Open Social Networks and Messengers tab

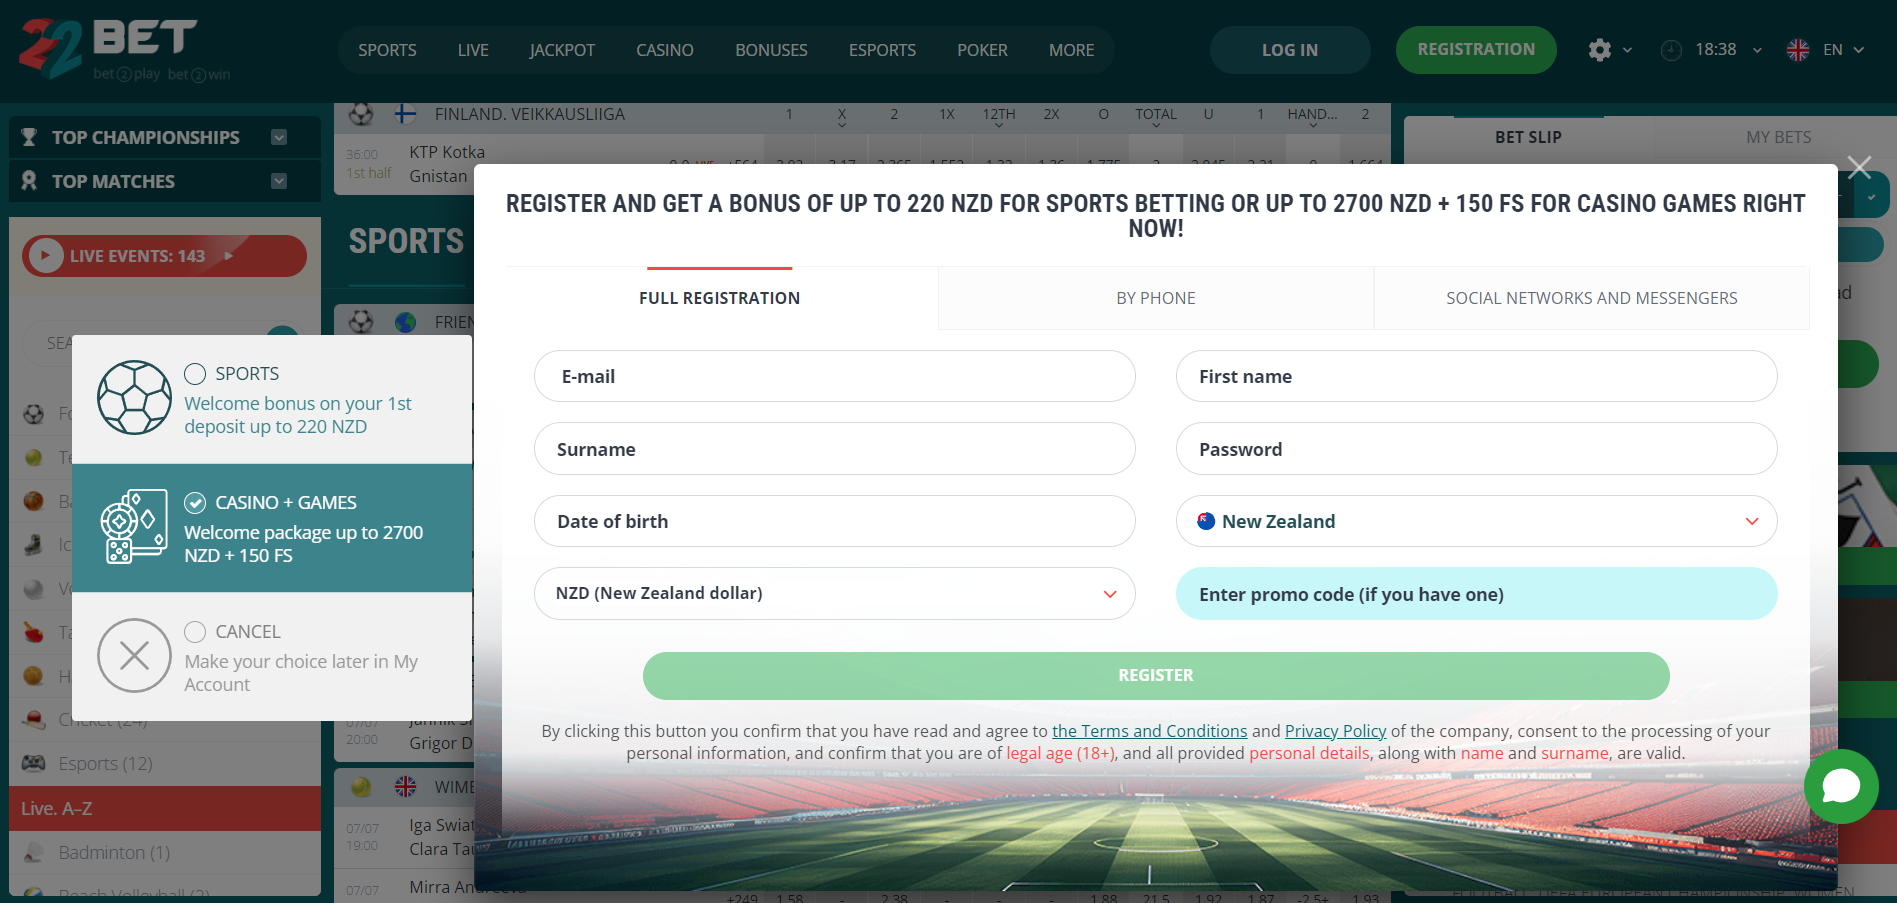pyautogui.click(x=1591, y=298)
